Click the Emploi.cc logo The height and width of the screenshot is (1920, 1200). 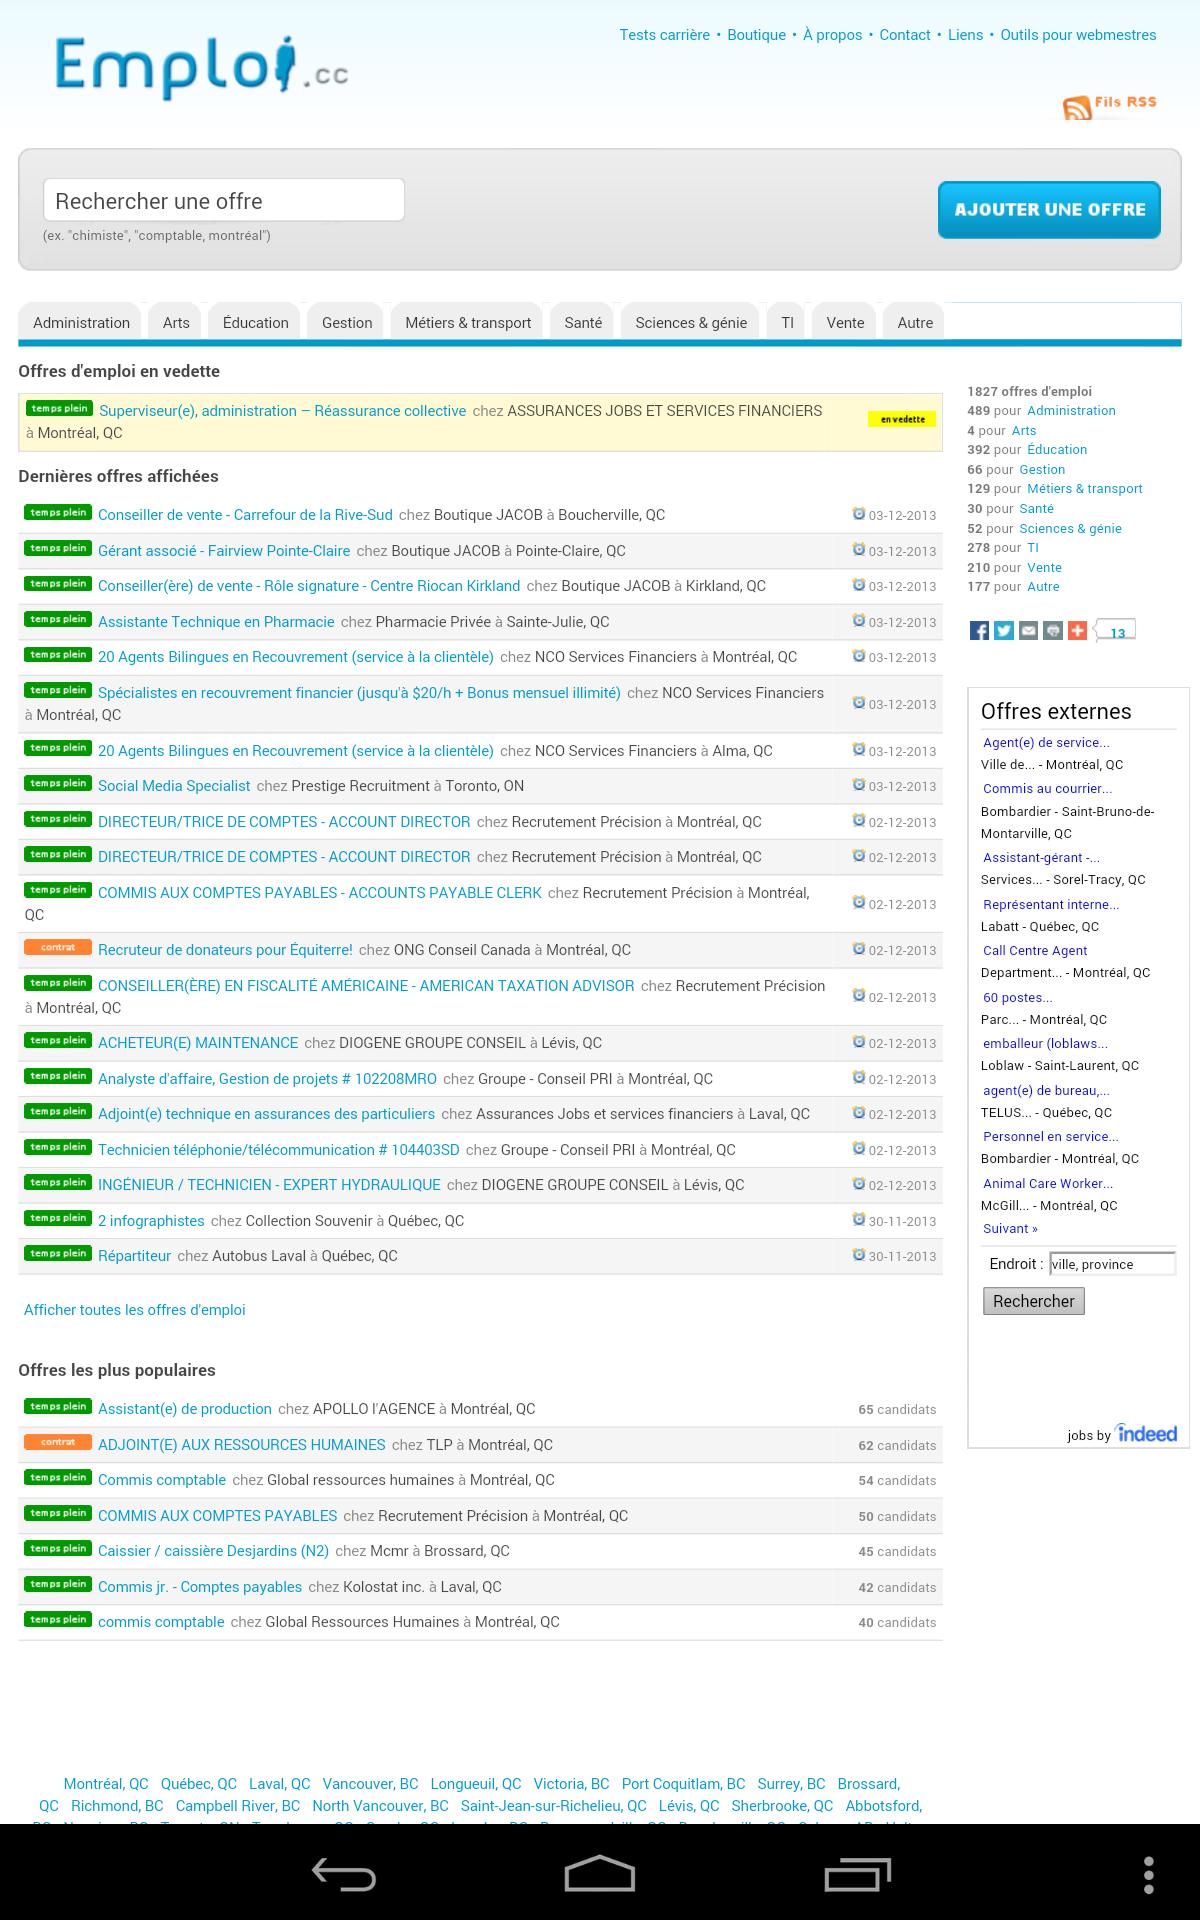coord(201,67)
